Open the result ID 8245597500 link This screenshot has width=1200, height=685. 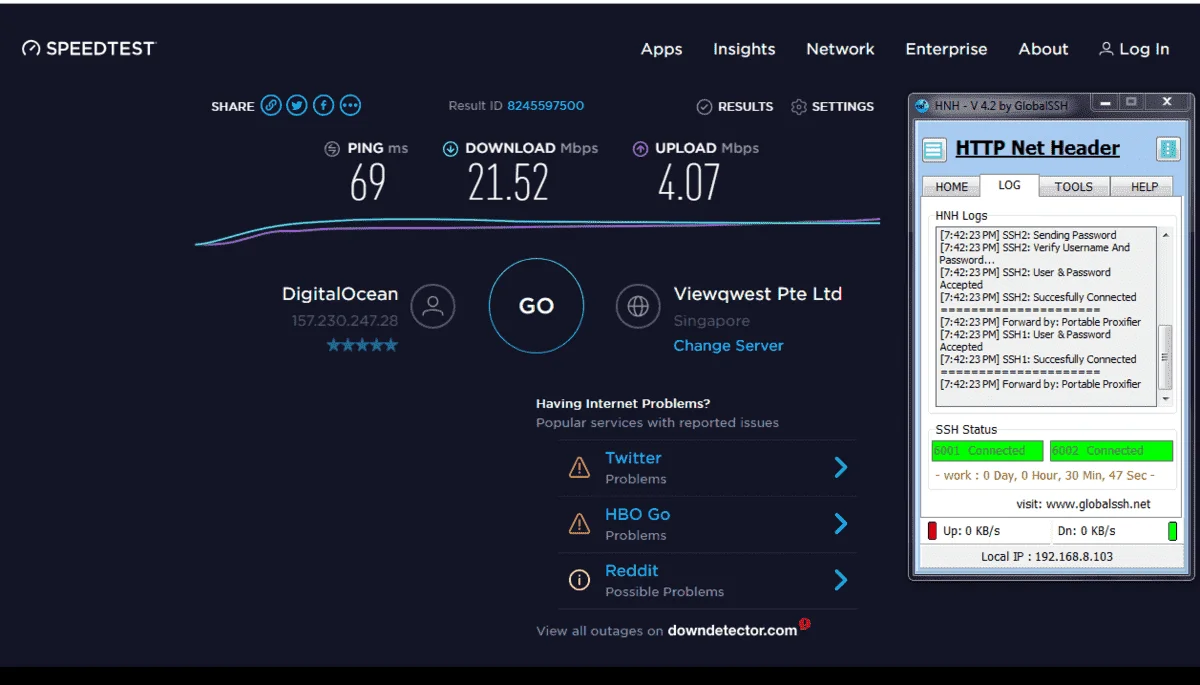[x=545, y=106]
